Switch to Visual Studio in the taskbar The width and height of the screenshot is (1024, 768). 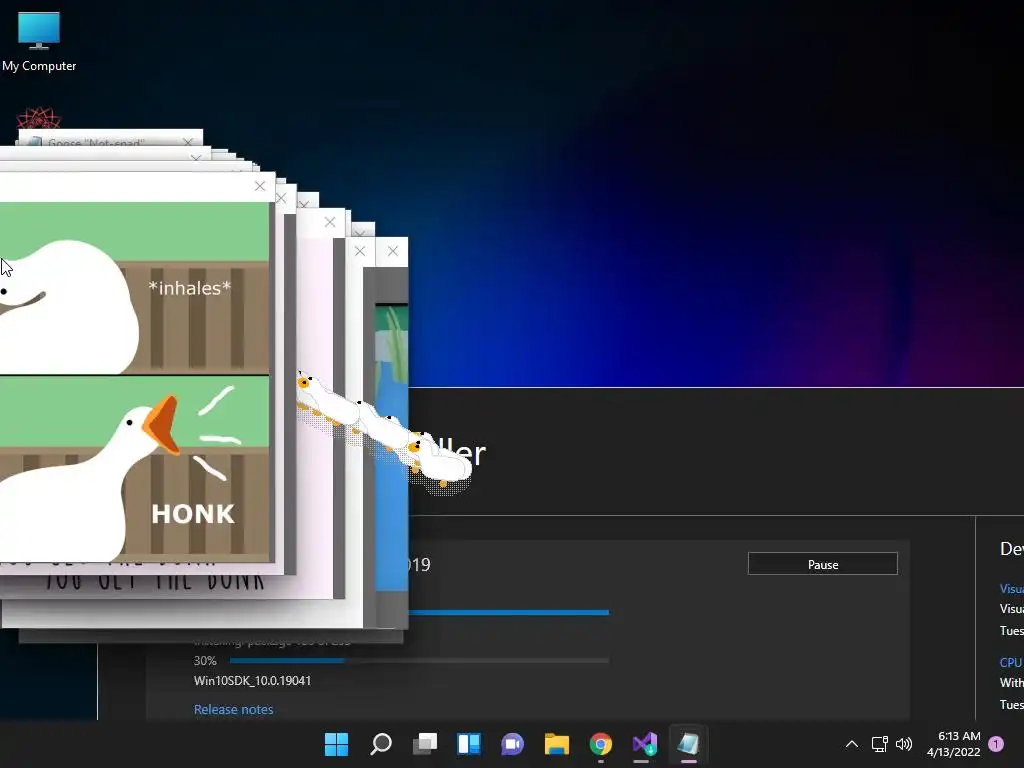(645, 744)
